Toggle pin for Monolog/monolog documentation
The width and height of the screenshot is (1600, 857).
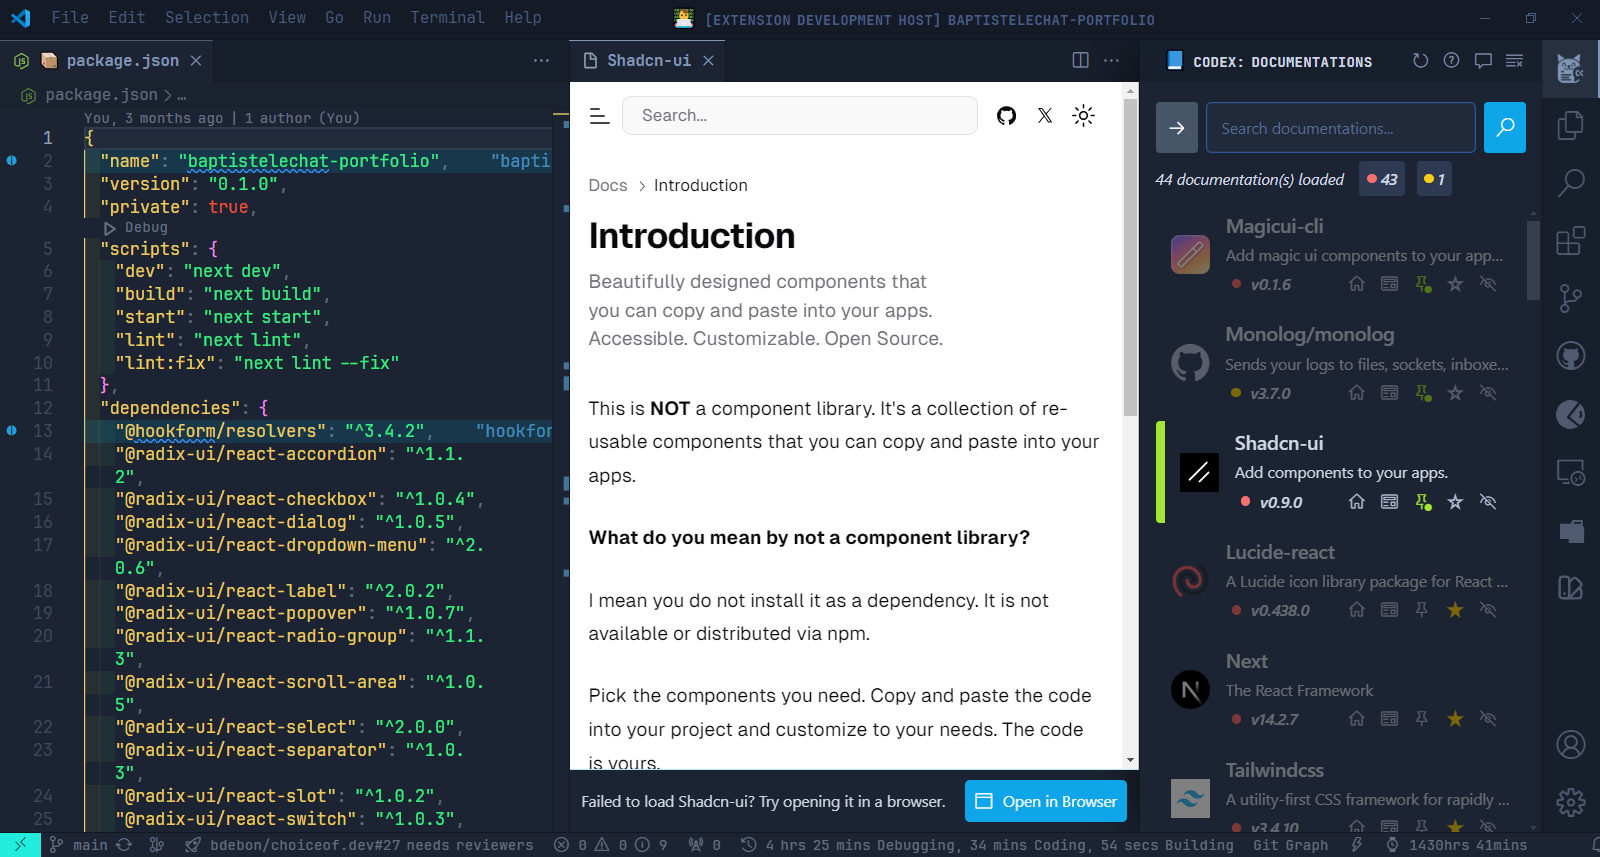[x=1422, y=393]
